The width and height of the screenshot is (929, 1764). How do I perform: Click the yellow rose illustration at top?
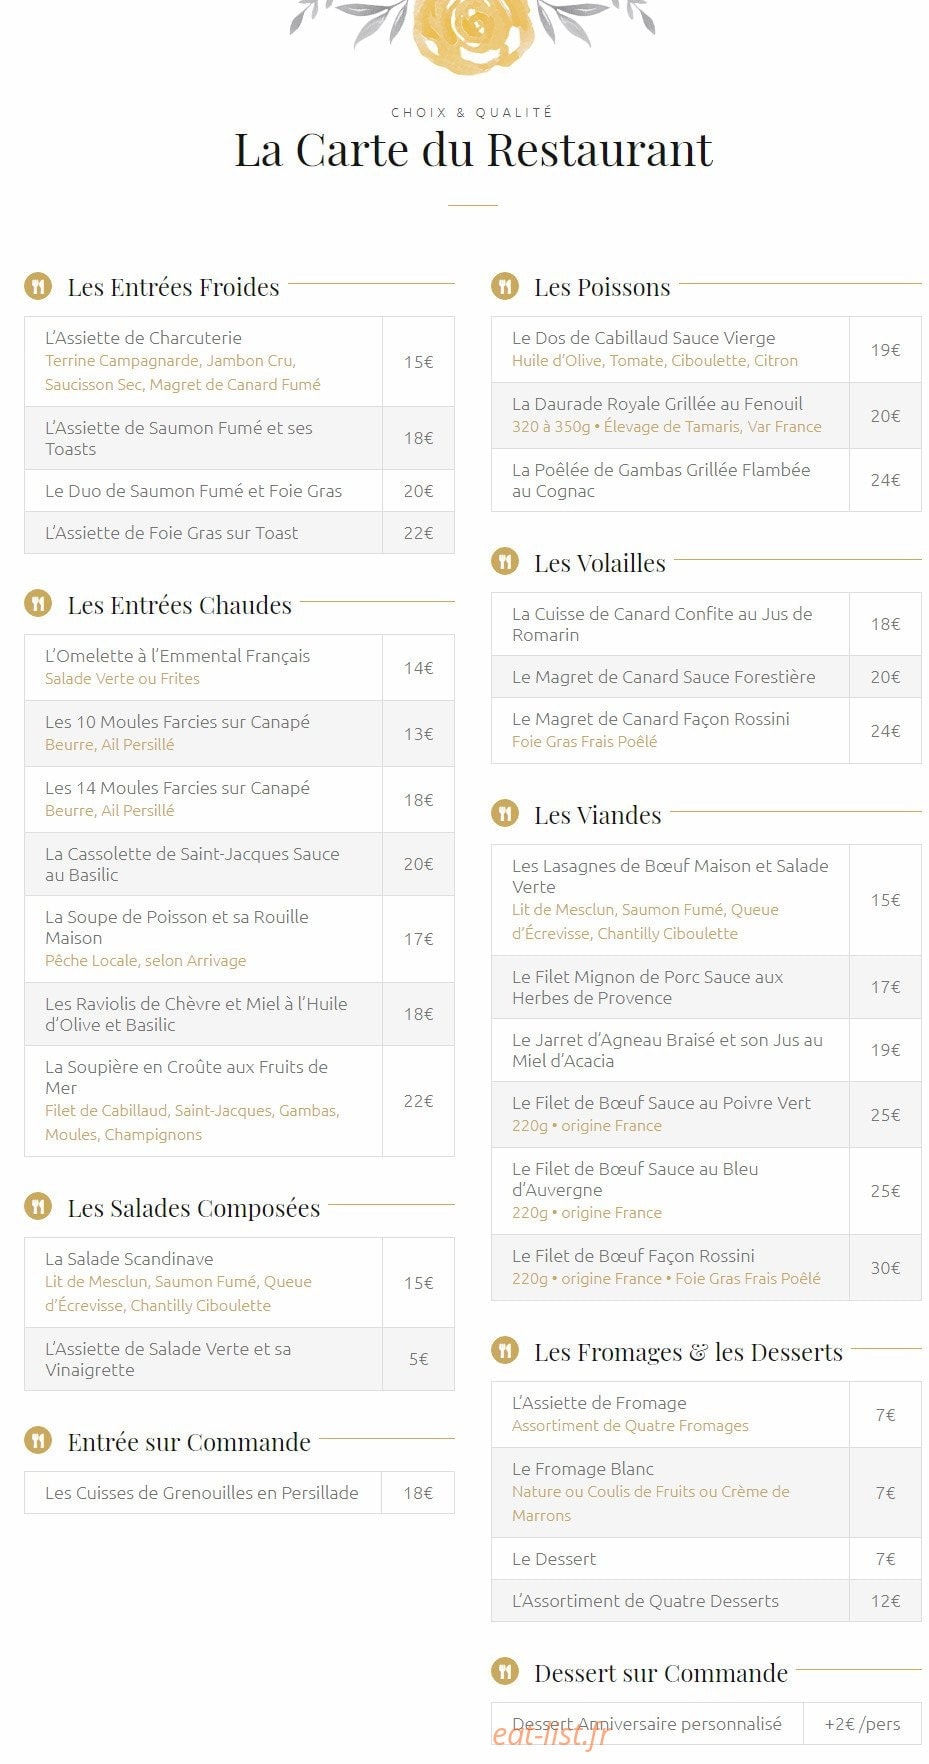click(472, 32)
